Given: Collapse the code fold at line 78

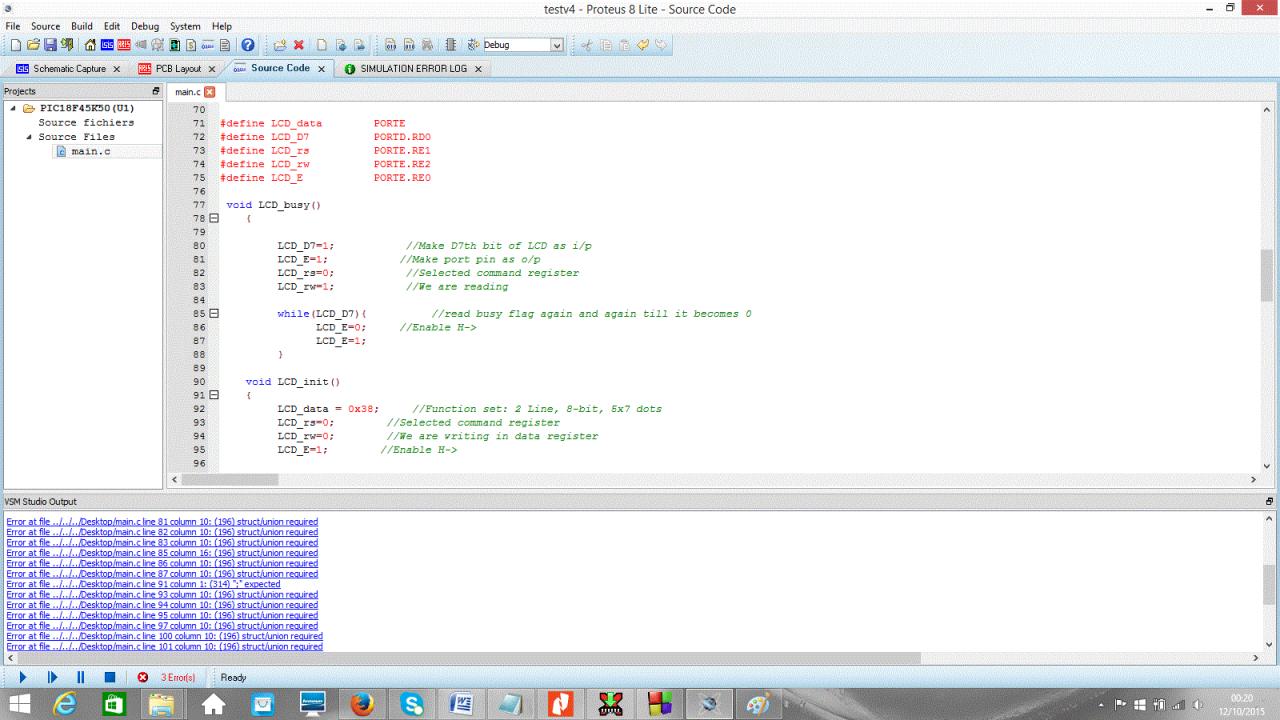Looking at the screenshot, I should click(213, 218).
